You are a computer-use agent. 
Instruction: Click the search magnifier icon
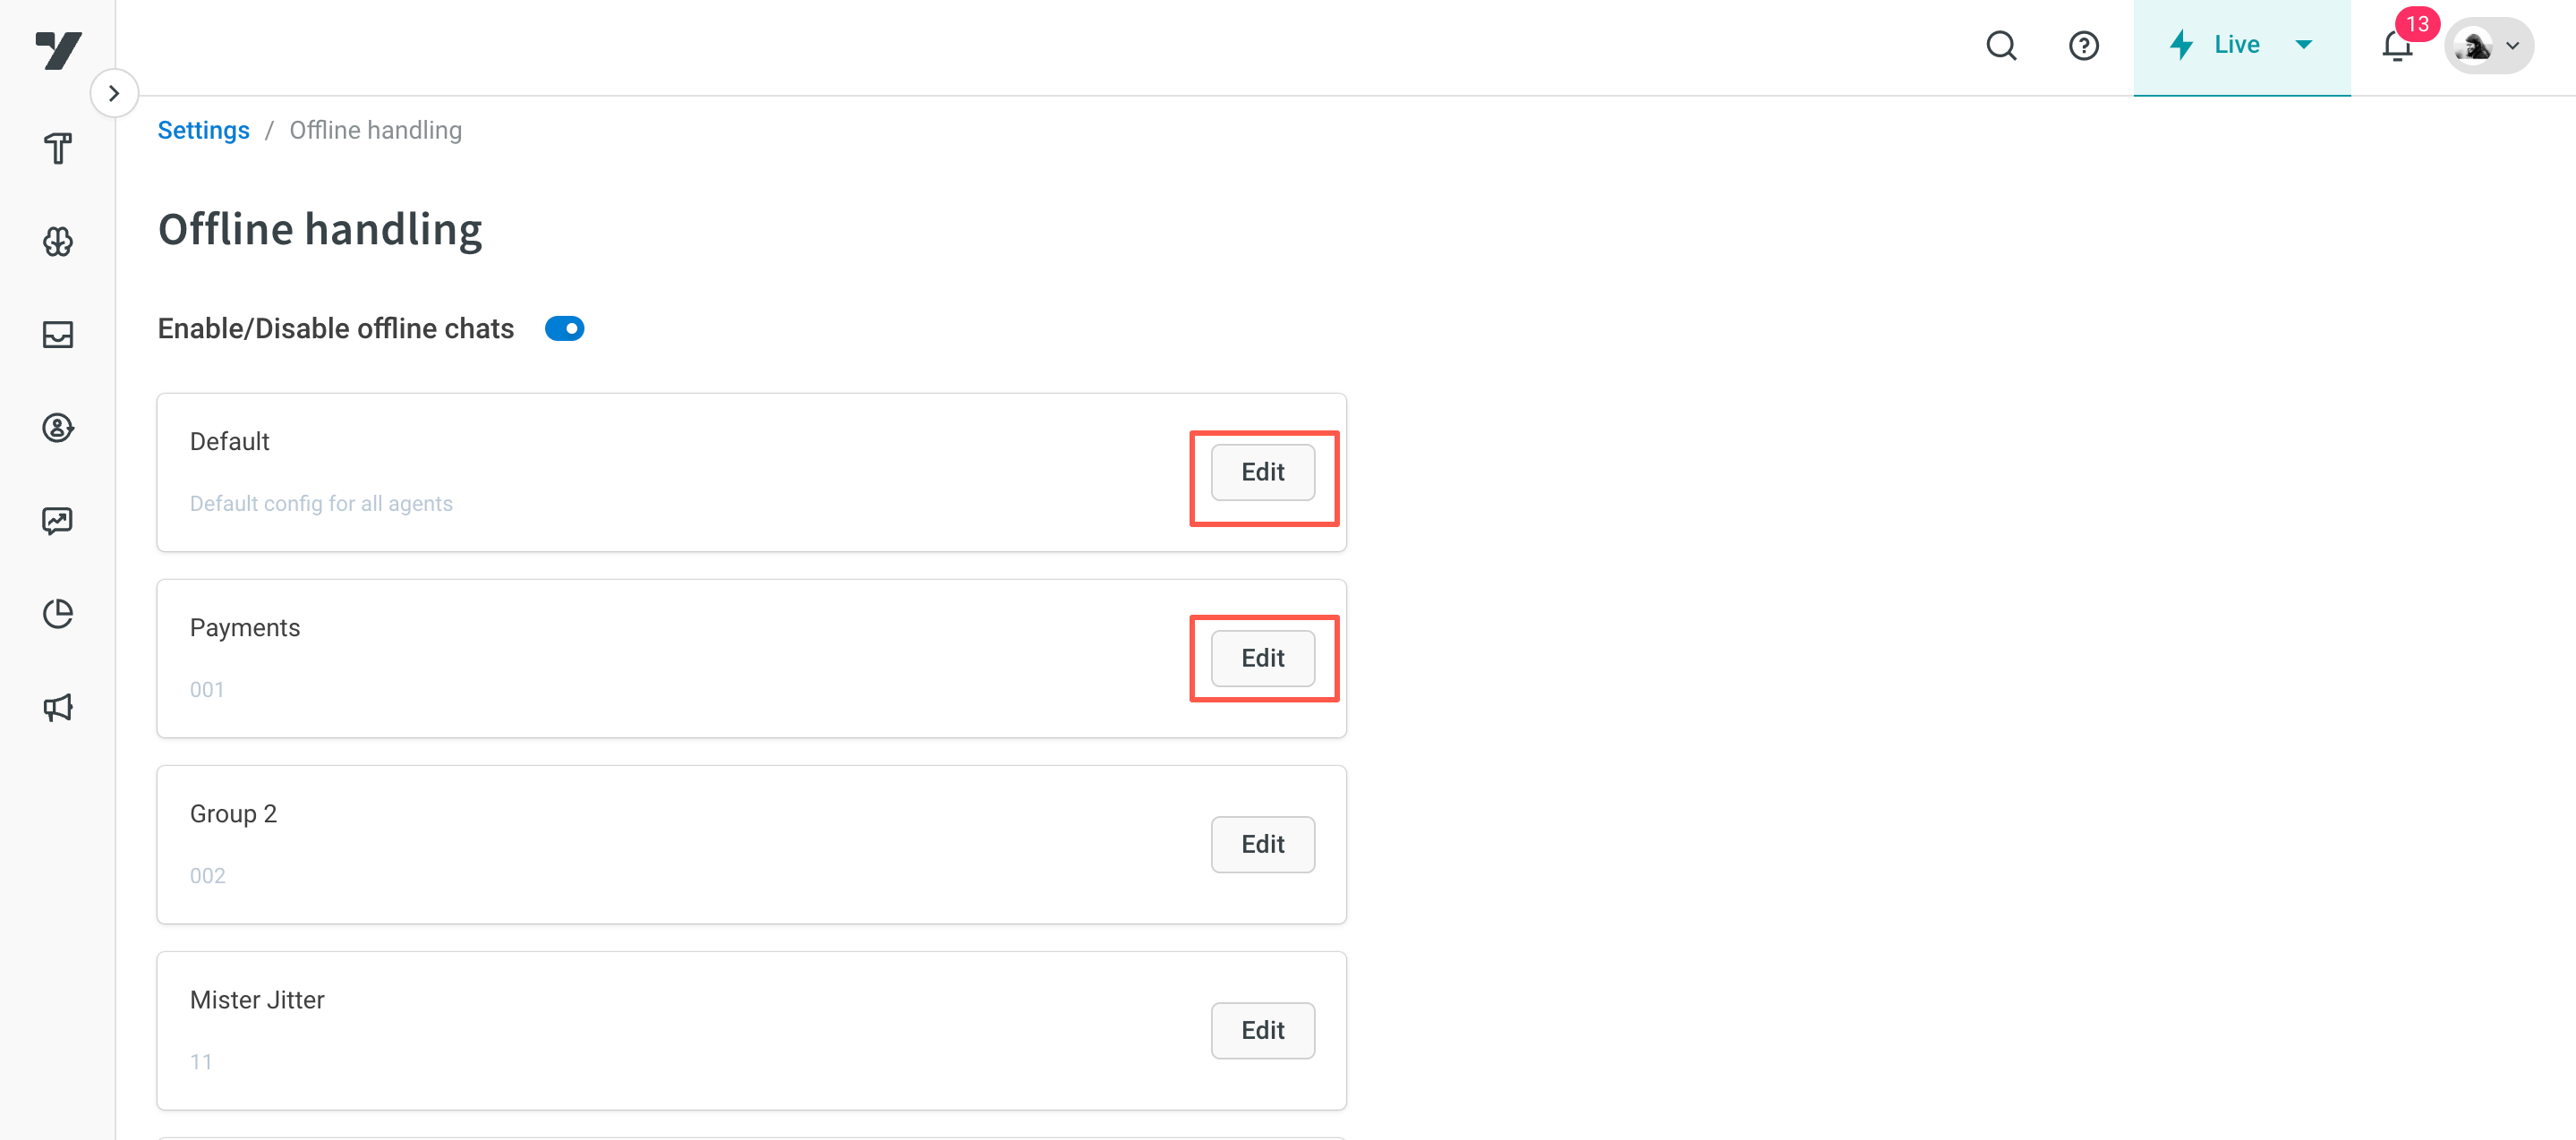pos(2001,46)
